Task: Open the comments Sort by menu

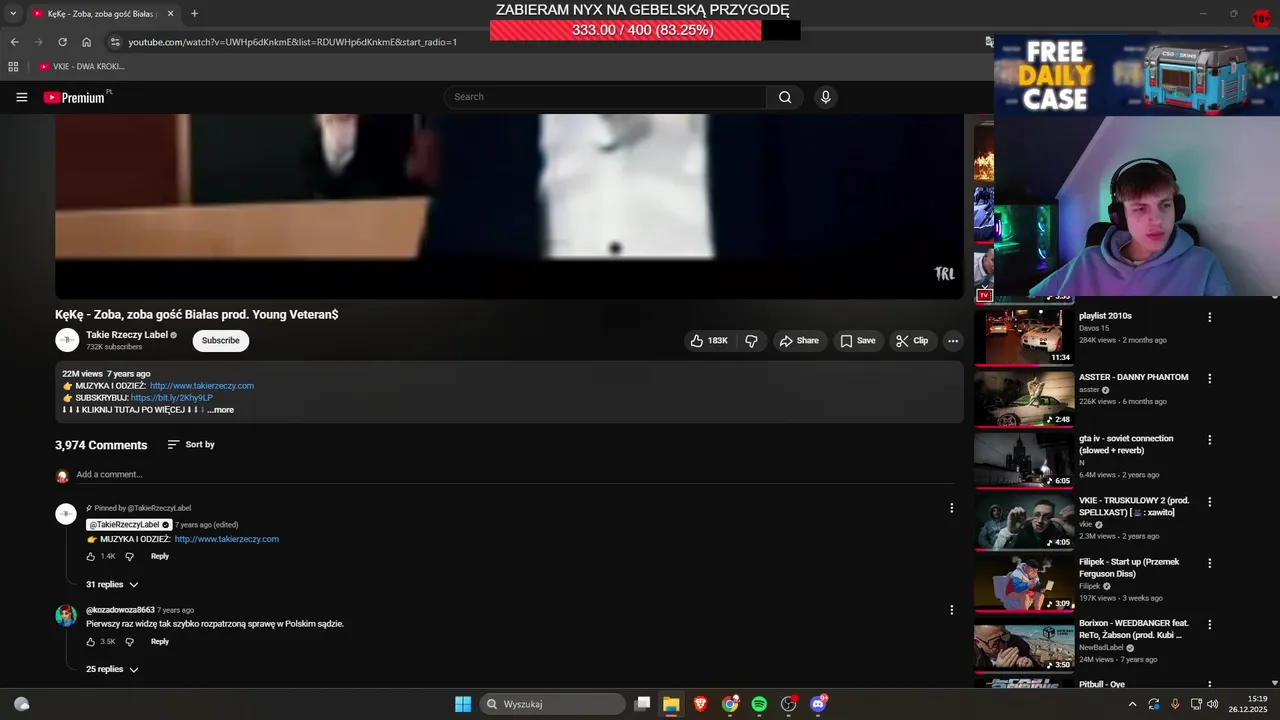Action: (191, 445)
